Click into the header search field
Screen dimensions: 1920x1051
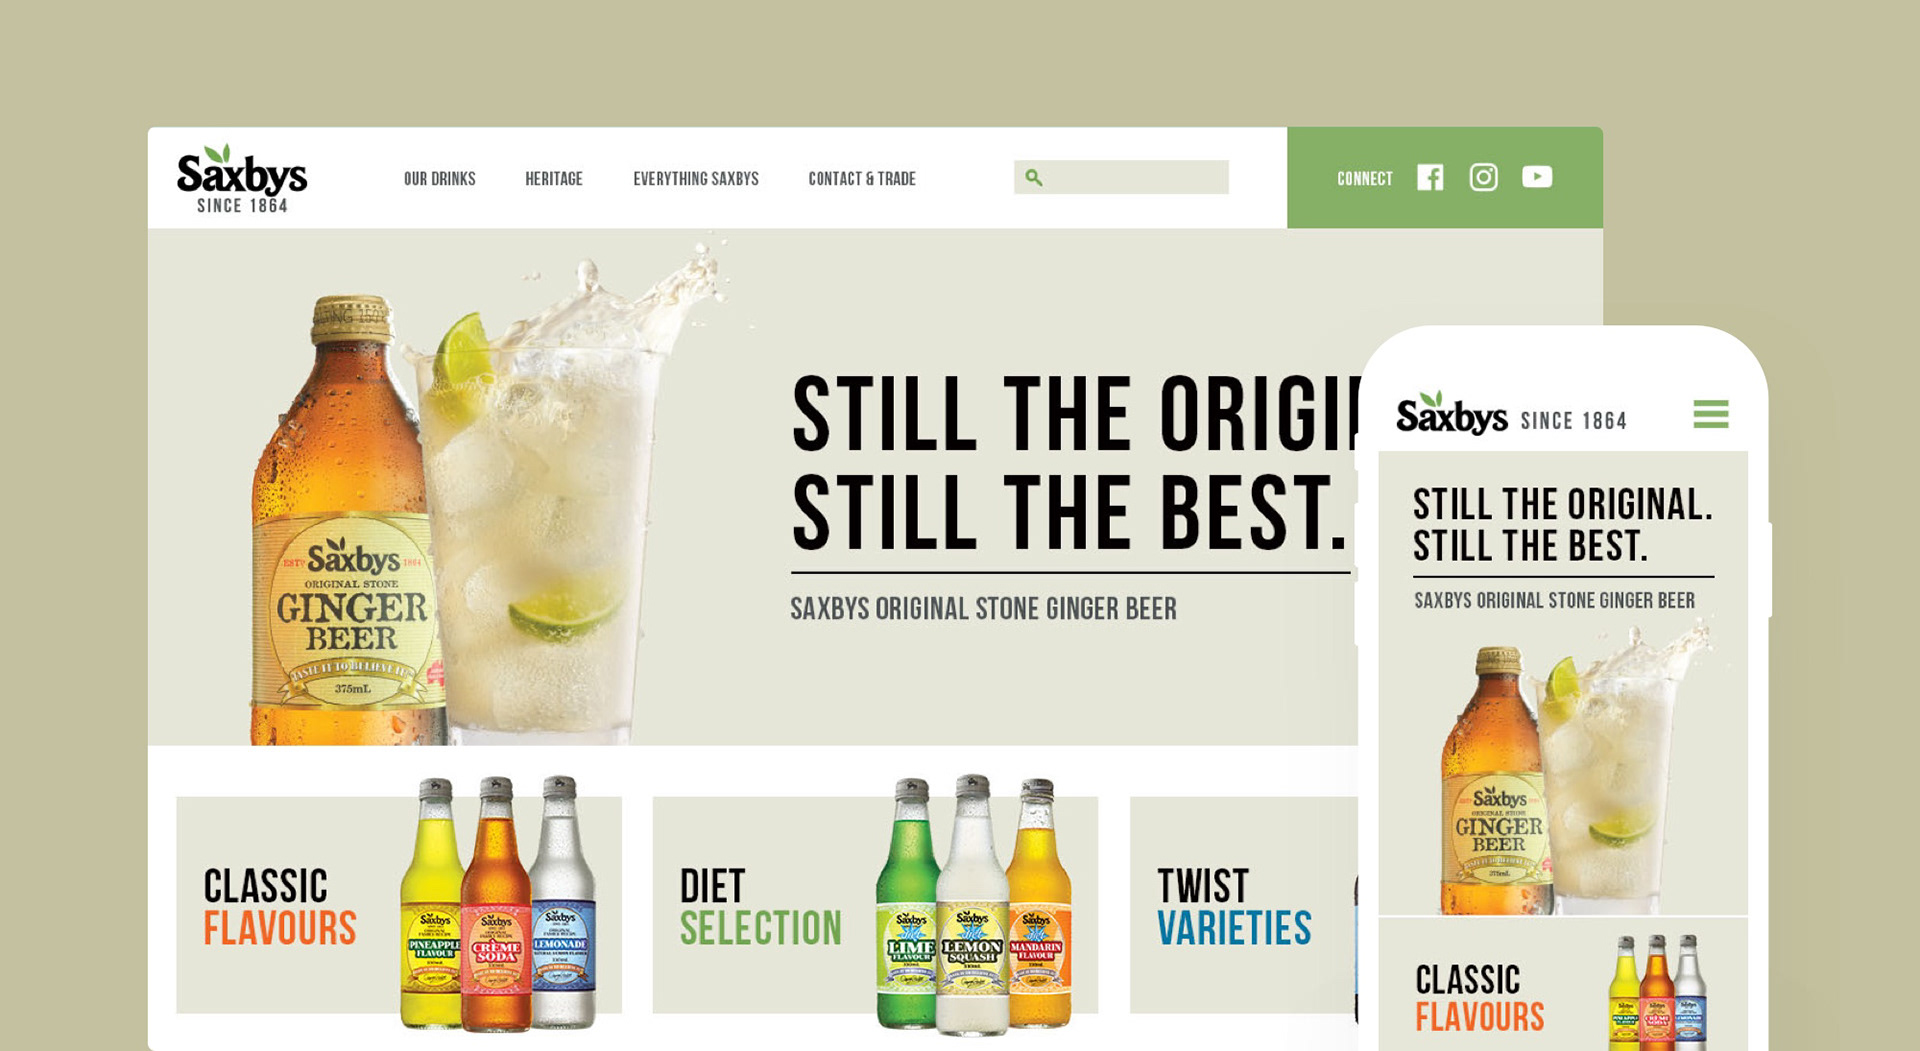1121,177
